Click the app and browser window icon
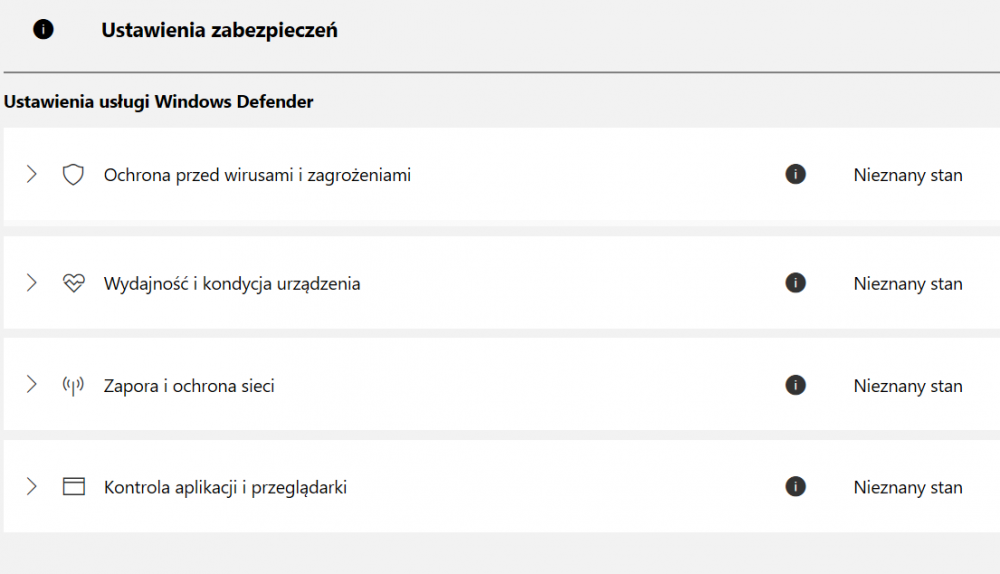 pos(73,487)
